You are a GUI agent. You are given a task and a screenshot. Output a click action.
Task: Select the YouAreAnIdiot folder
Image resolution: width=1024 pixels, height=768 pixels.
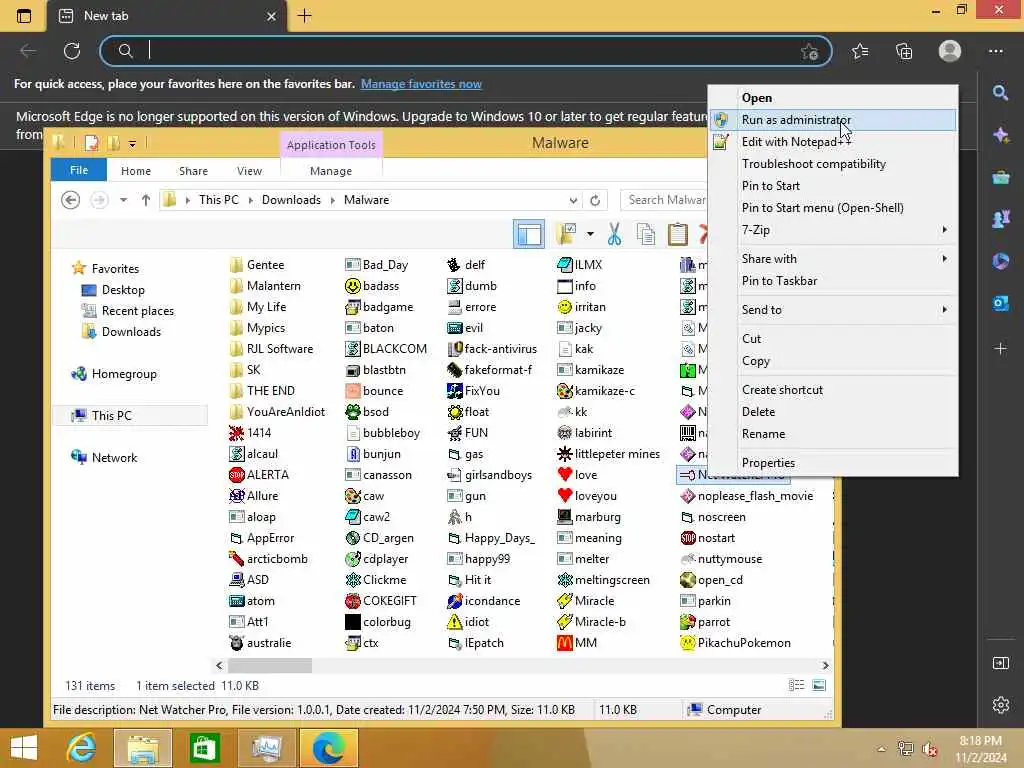click(278, 412)
